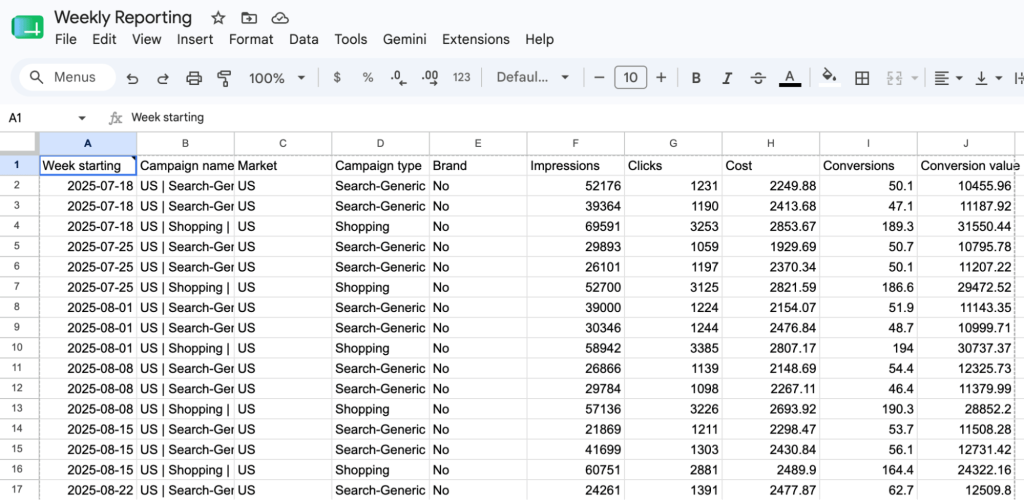
Task: Open the Format menu
Action: click(x=251, y=39)
